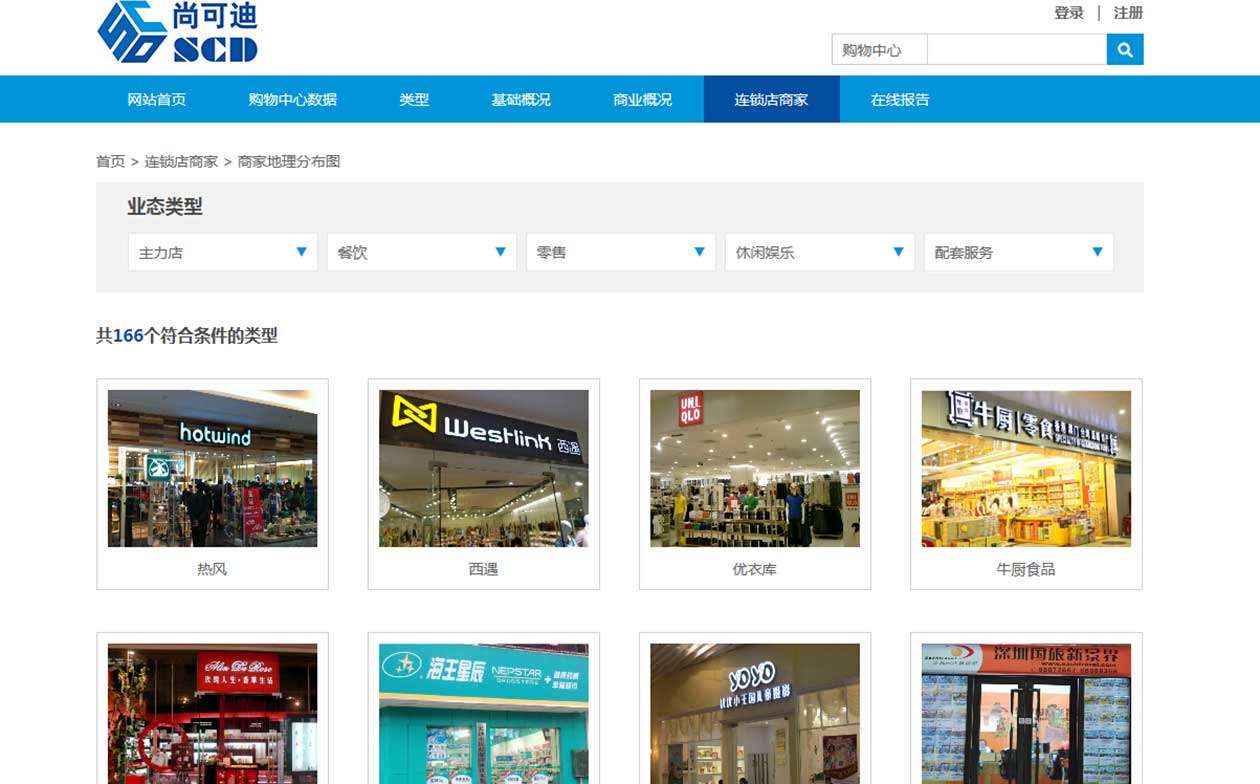Open the 主力店 dropdown

[x=222, y=252]
